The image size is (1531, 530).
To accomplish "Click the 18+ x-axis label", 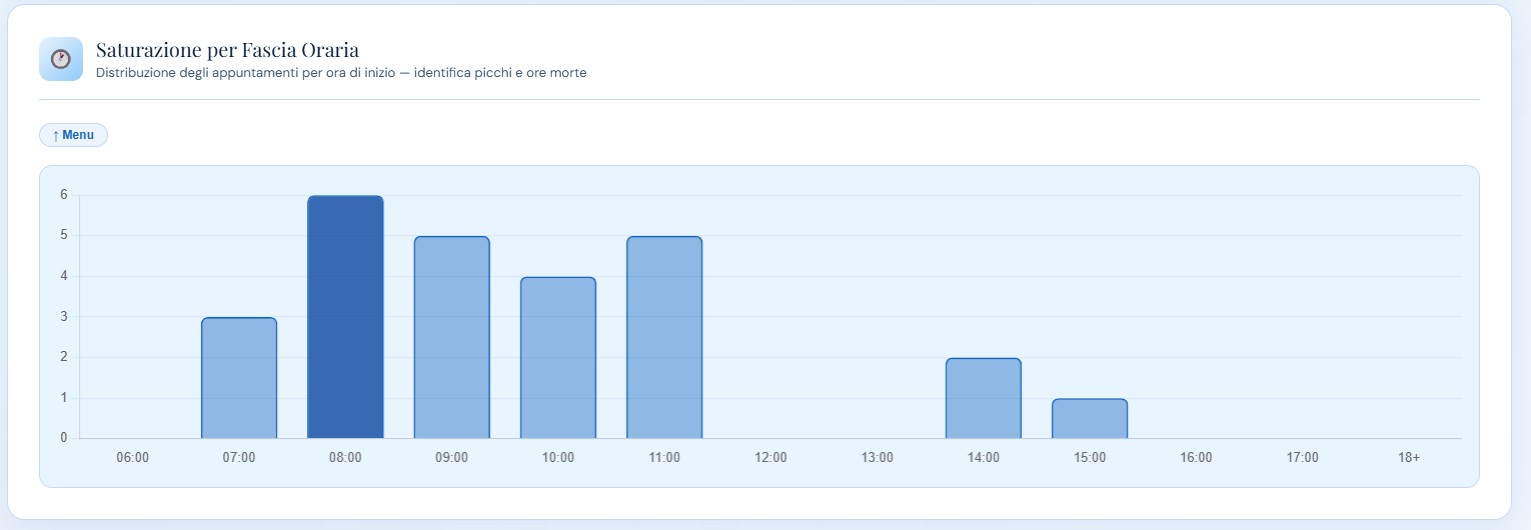I will tap(1408, 457).
